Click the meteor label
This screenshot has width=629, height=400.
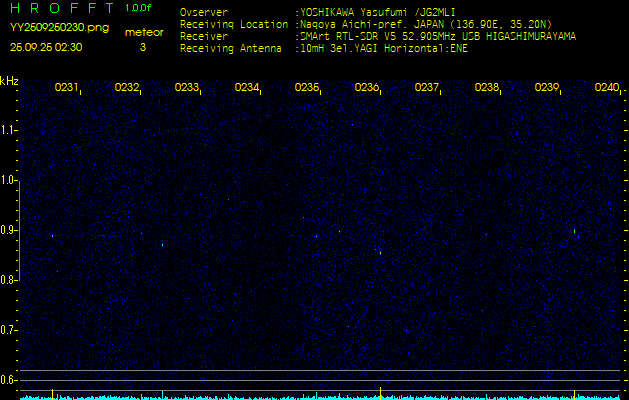[x=144, y=33]
